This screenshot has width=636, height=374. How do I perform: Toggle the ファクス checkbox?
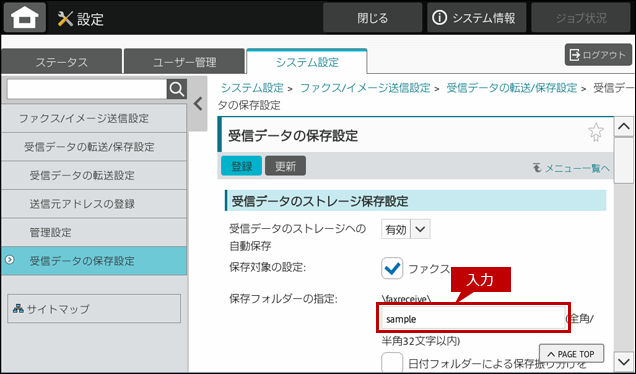[x=392, y=268]
